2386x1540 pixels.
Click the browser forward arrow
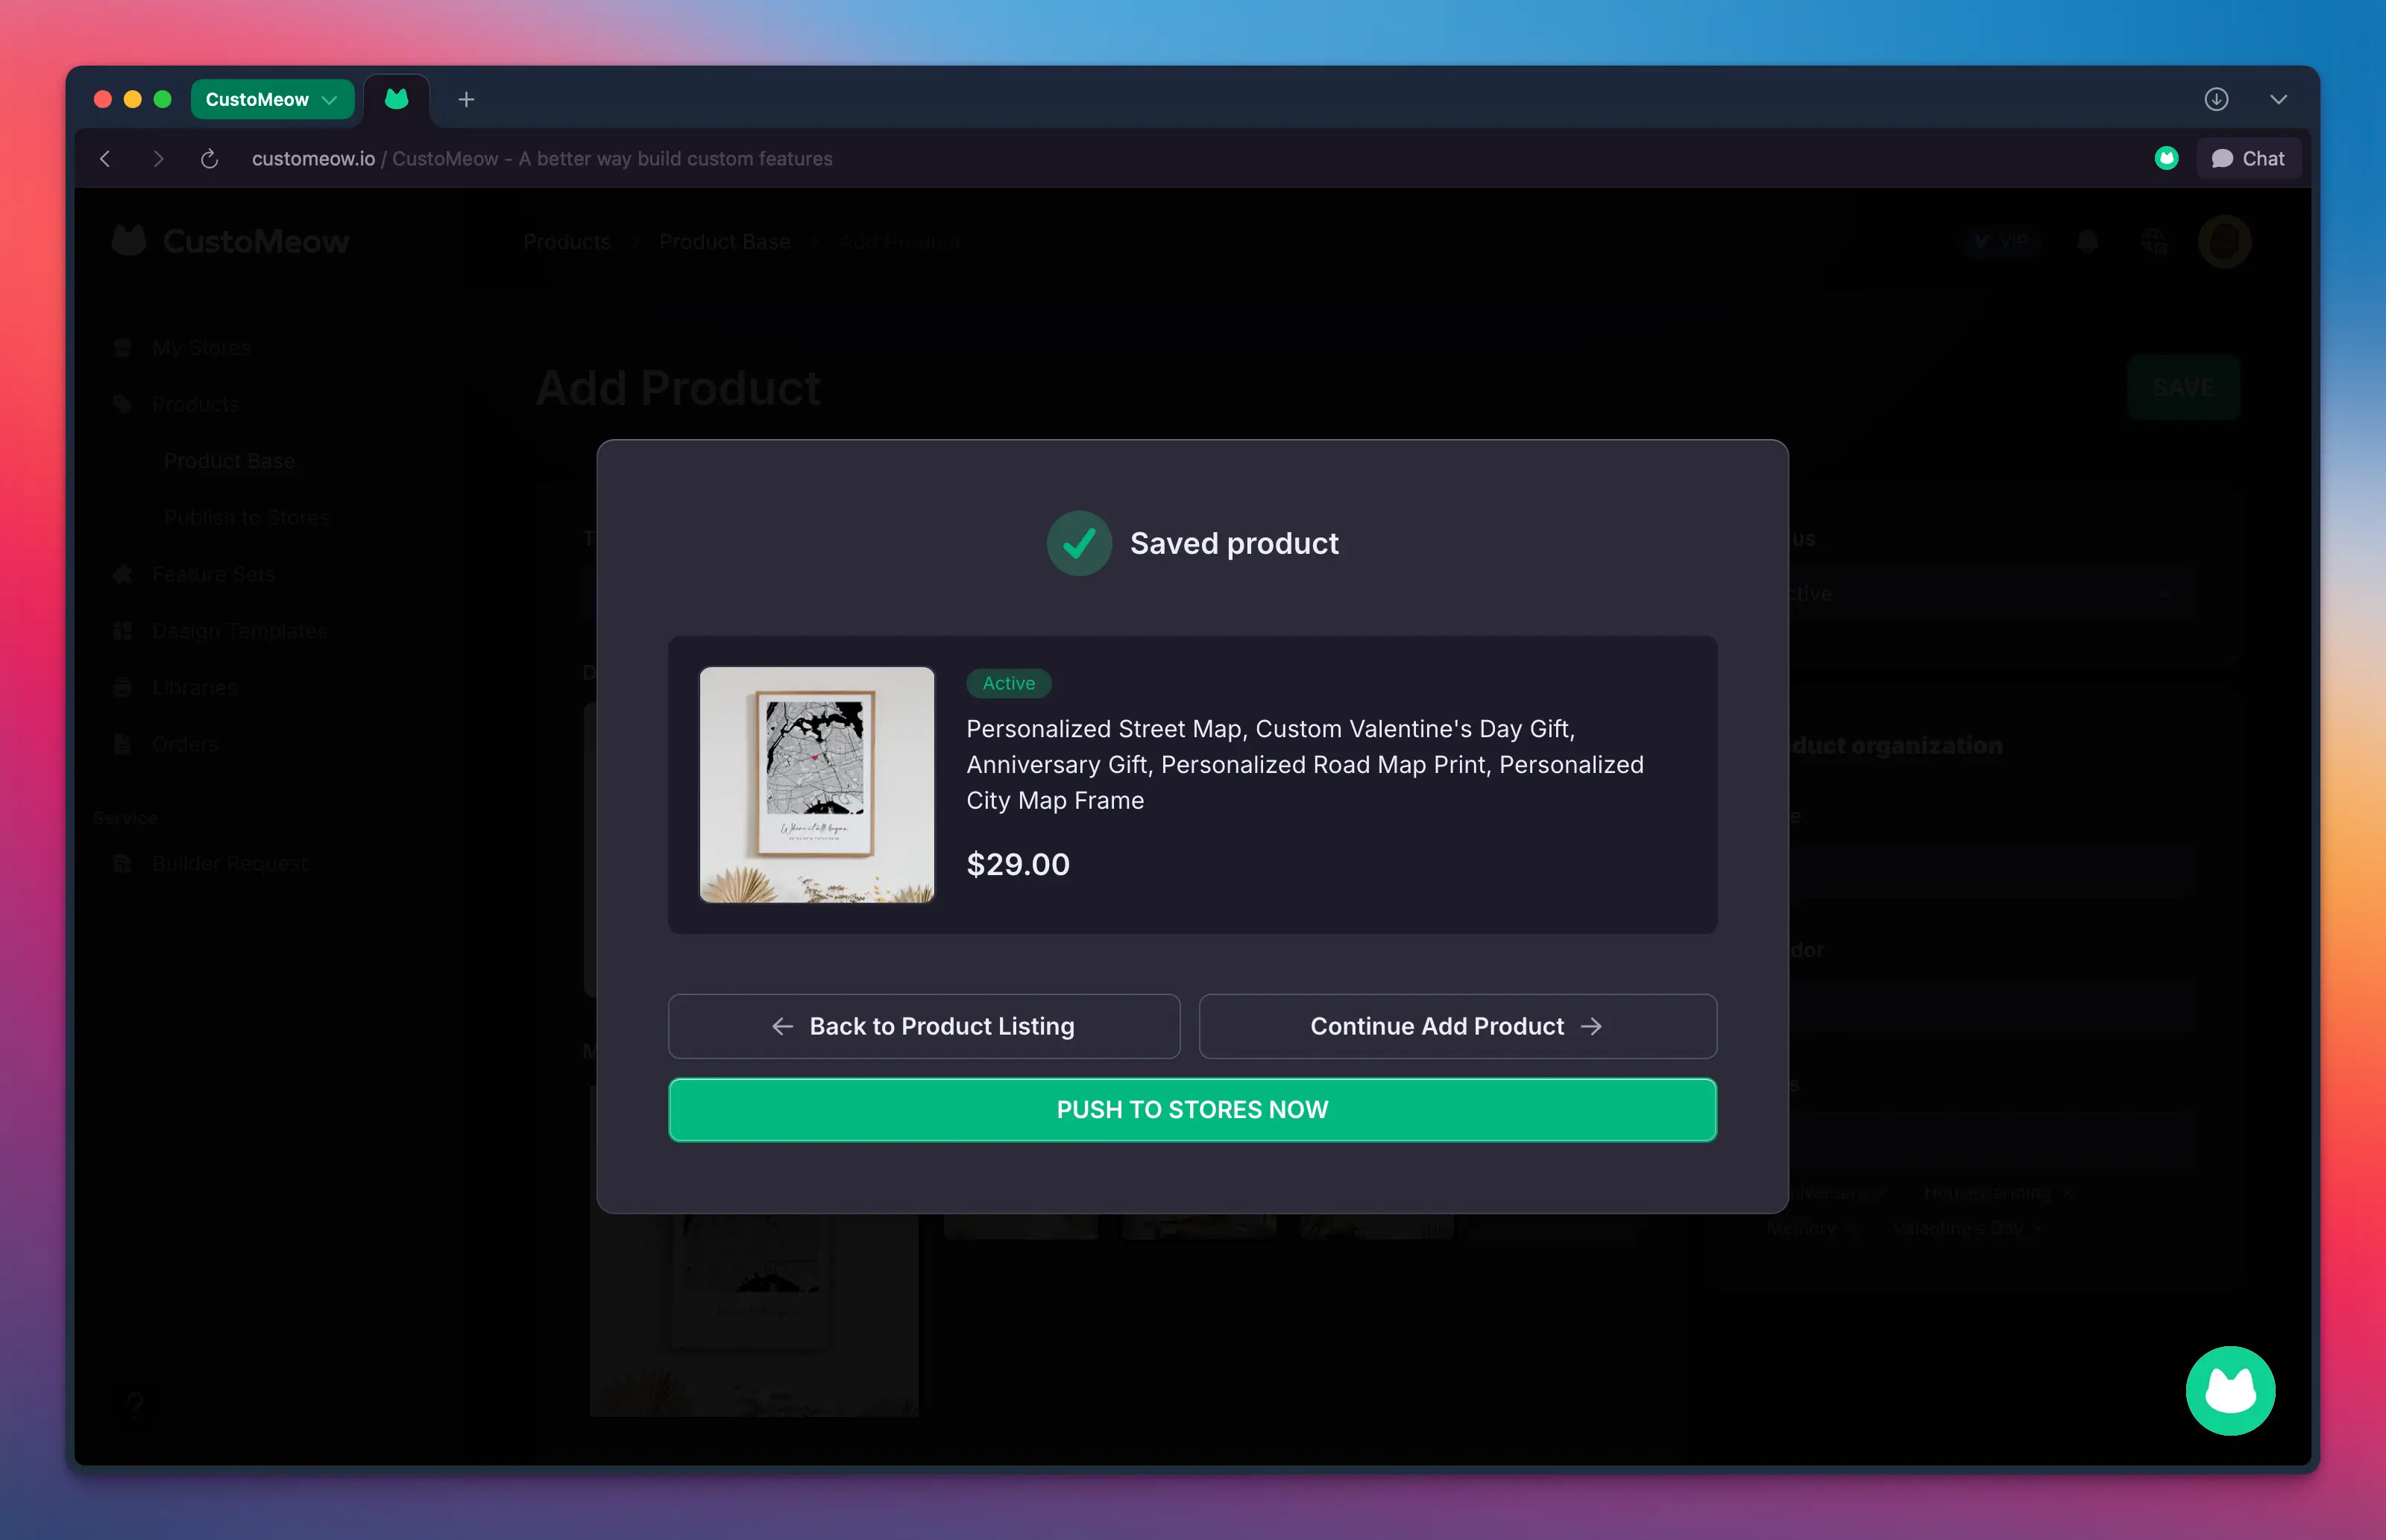point(158,158)
